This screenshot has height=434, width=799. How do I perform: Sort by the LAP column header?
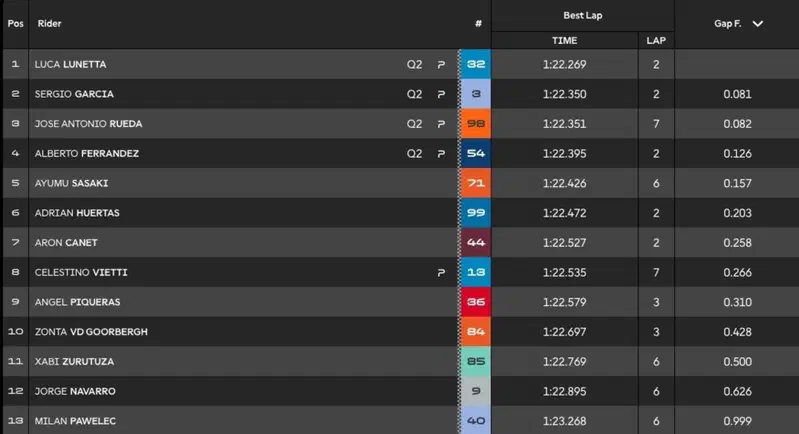[656, 40]
